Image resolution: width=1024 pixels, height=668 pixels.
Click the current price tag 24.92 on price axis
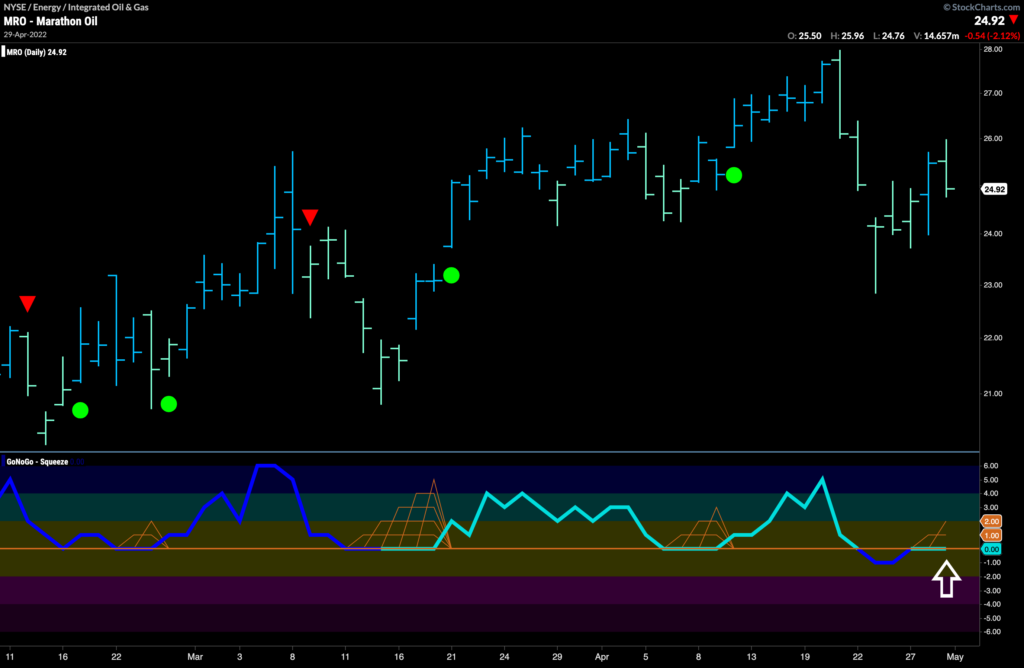[995, 189]
